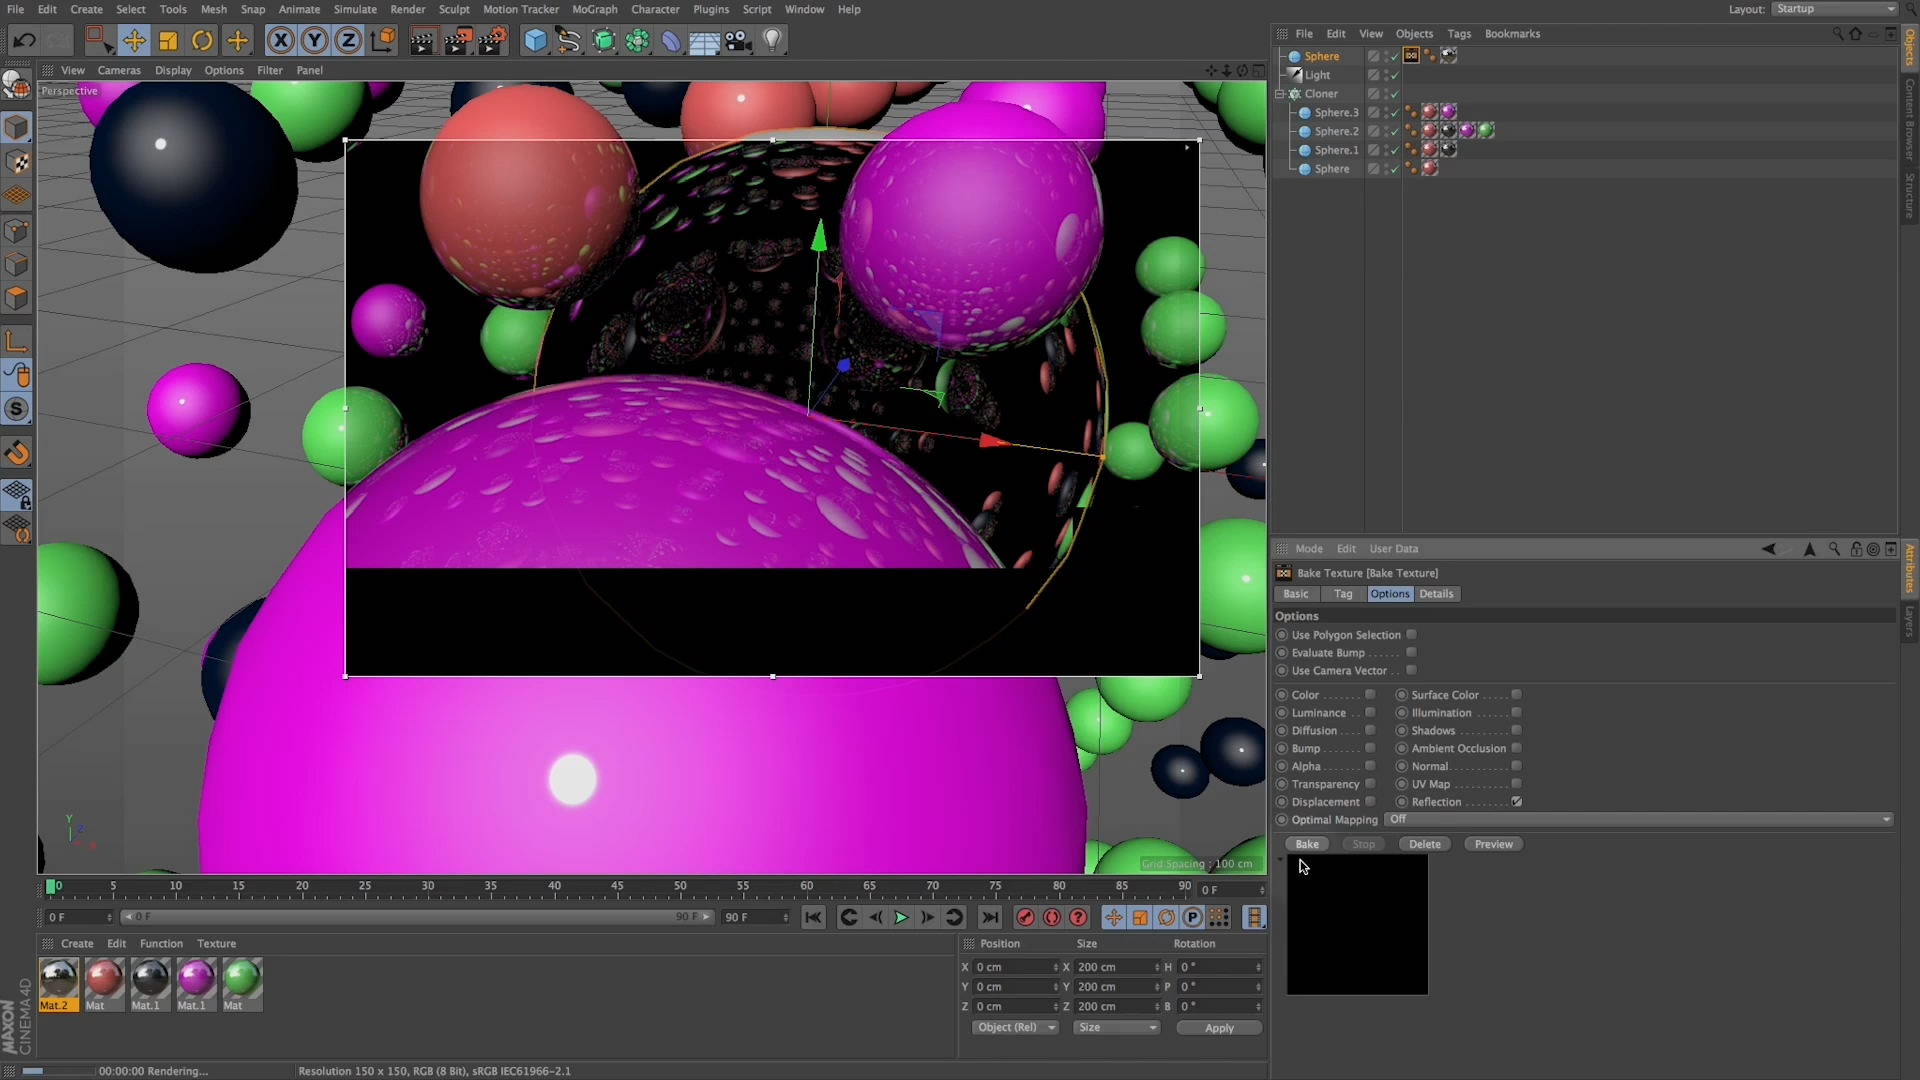Screen dimensions: 1920x1080
Task: Enable Evaluate Bump checkbox
Action: click(1411, 652)
